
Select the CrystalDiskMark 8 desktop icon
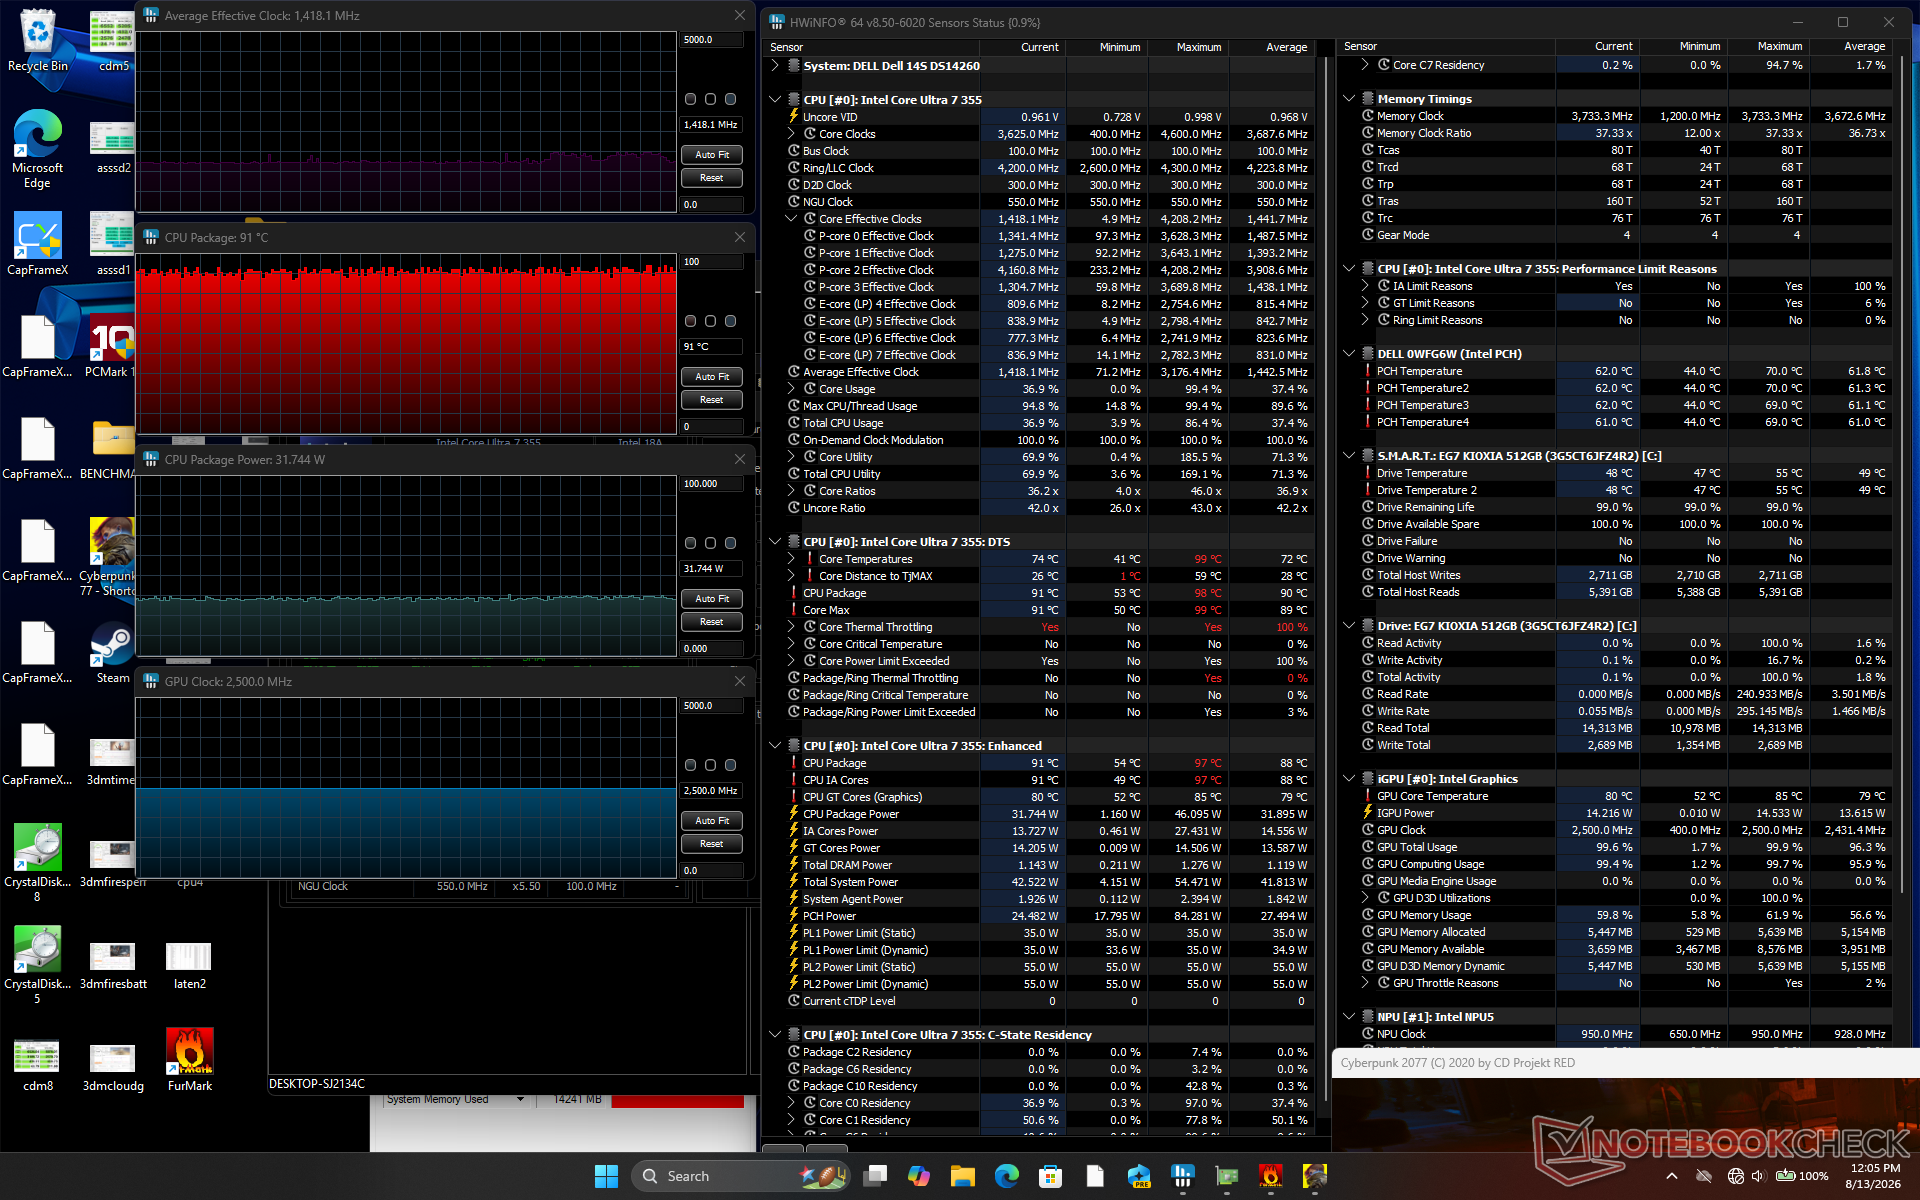[38, 862]
